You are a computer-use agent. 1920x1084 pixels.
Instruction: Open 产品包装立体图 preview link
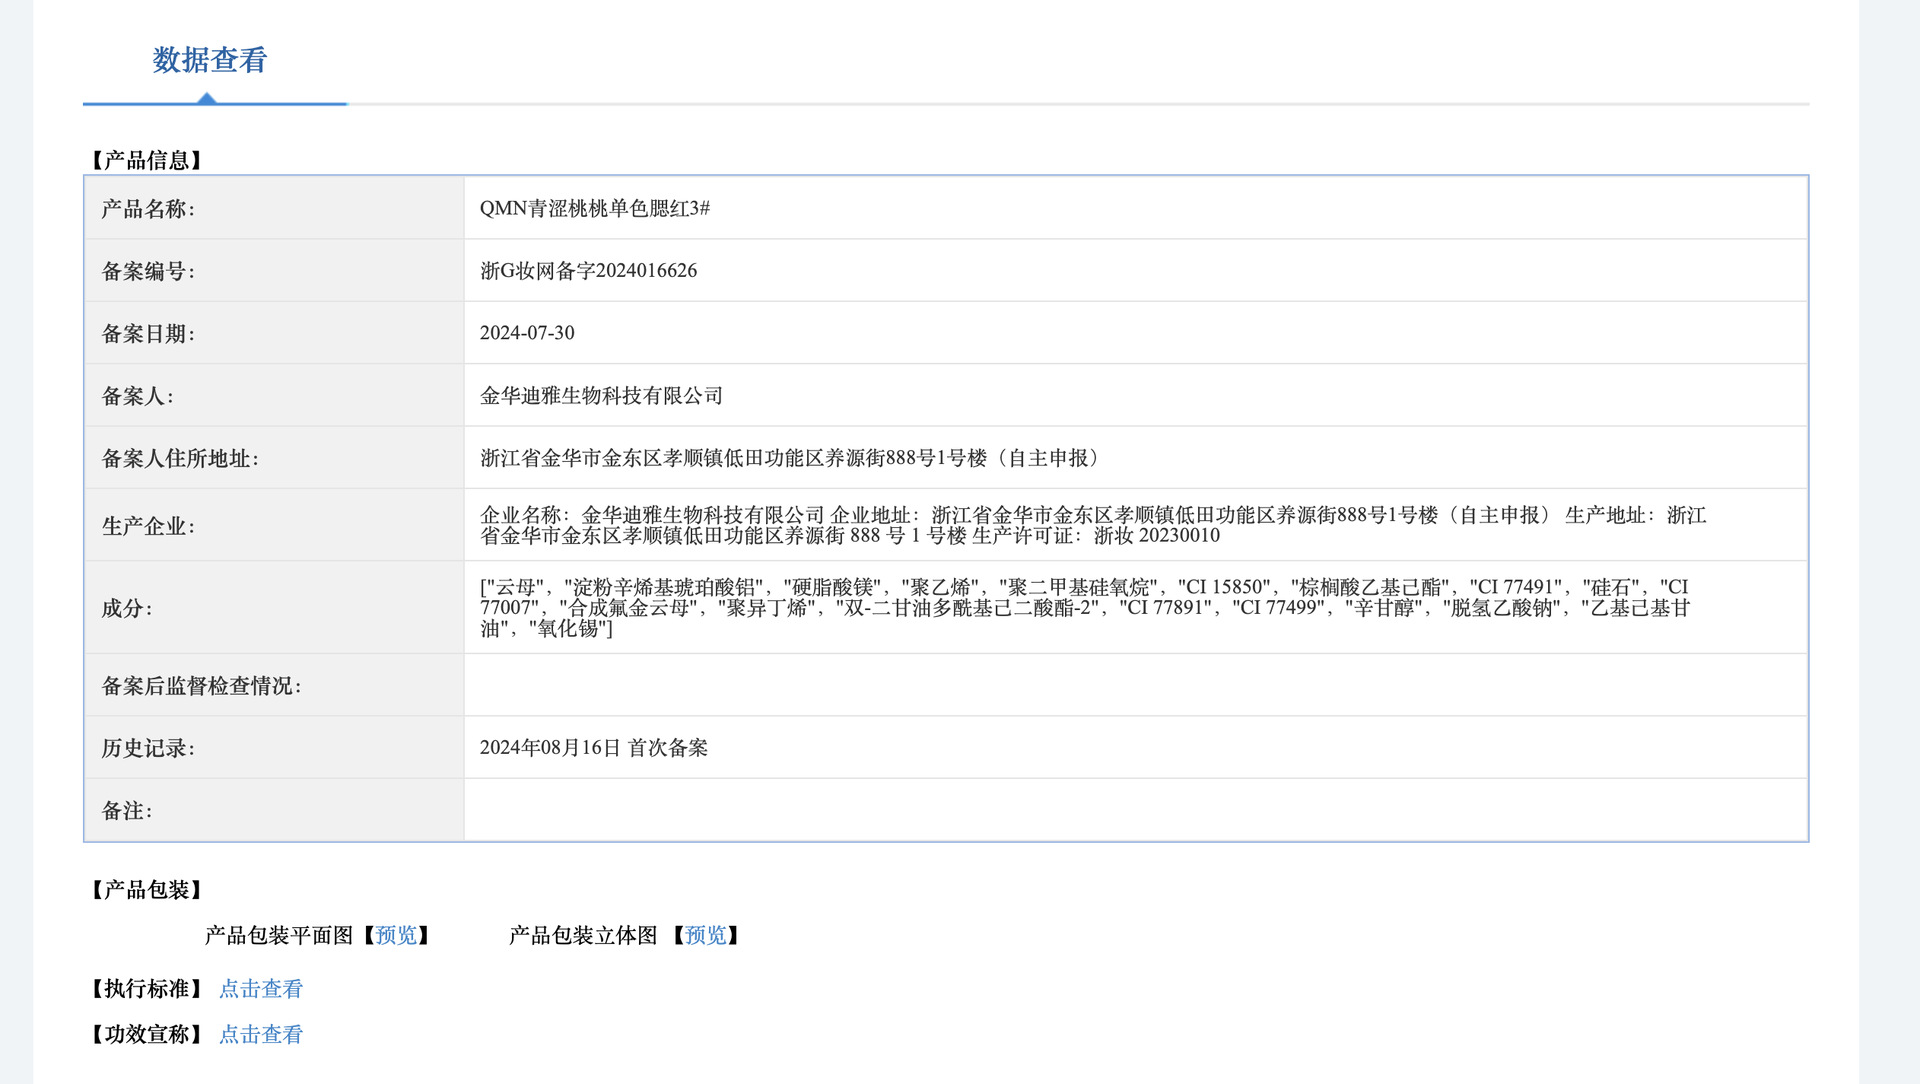tap(706, 935)
